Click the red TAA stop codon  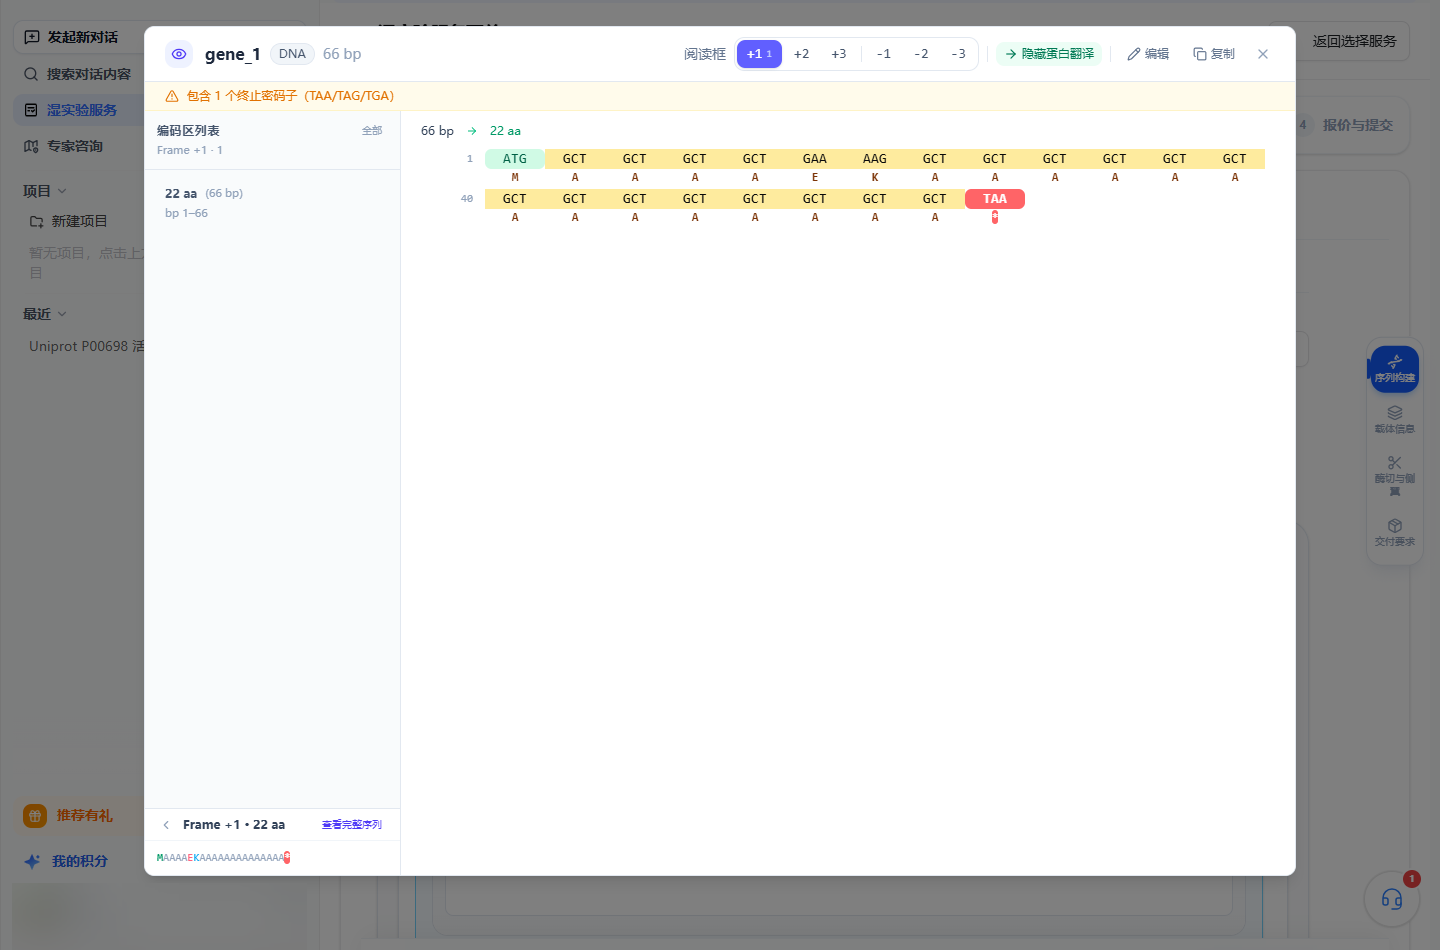coord(995,199)
